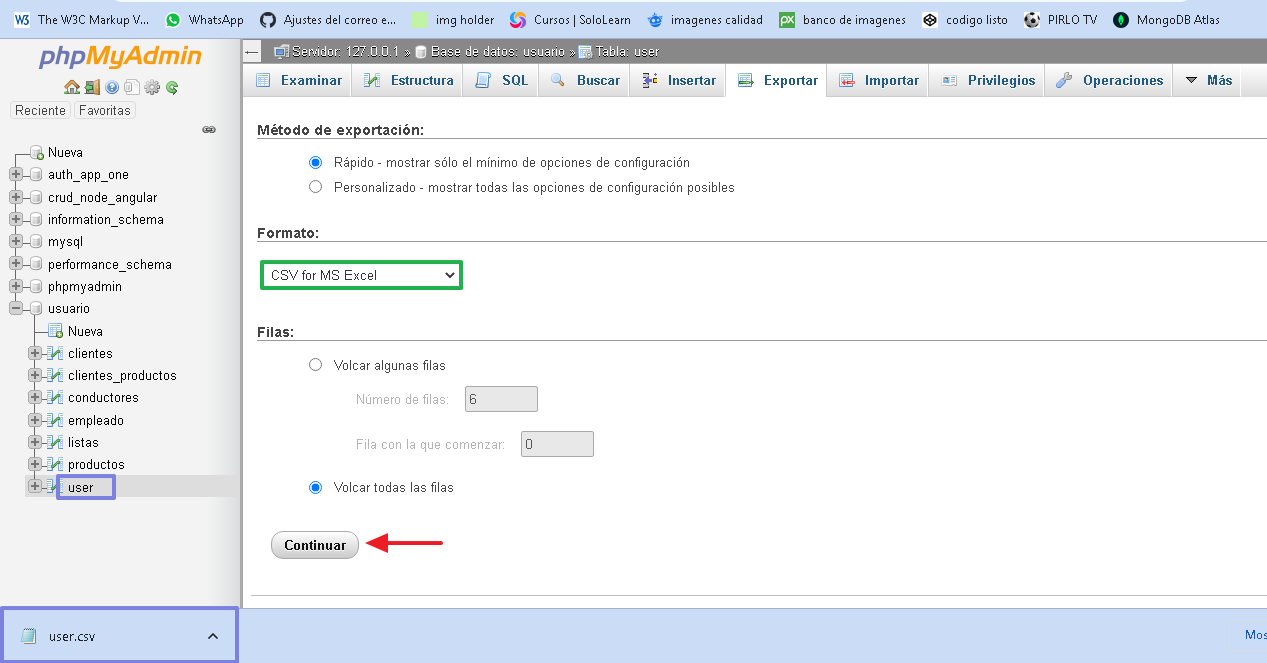Click the Número de filas input field
1267x663 pixels.
500,398
